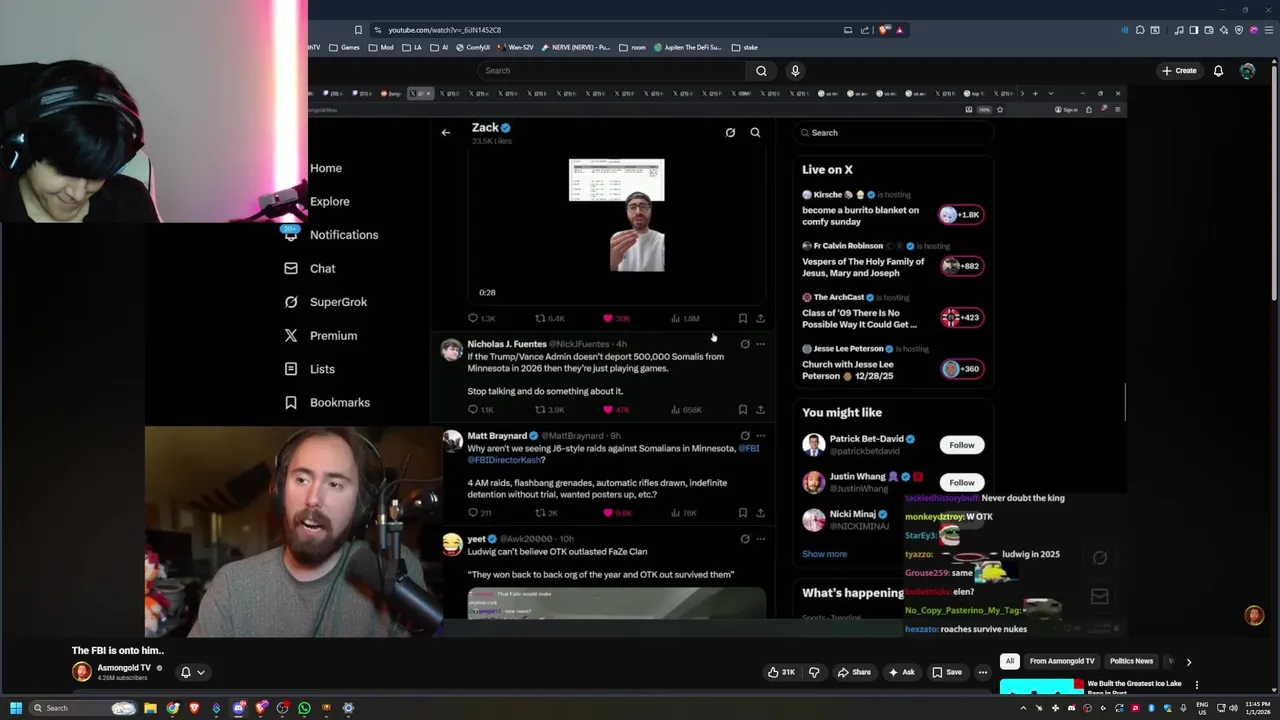
Task: Share Matt Braynard's post
Action: (x=760, y=513)
